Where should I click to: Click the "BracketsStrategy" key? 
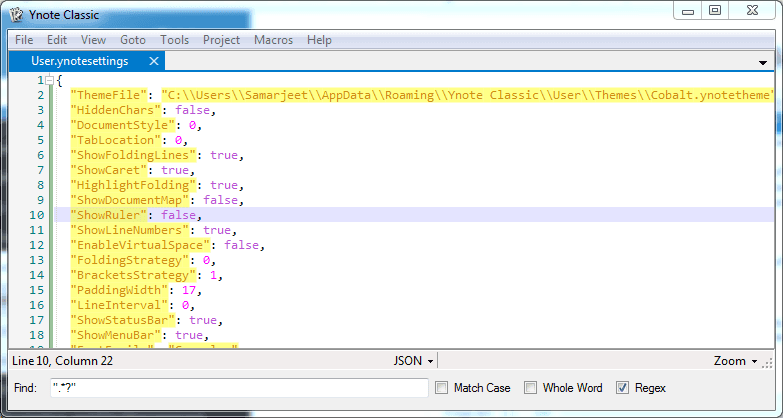[x=133, y=275]
